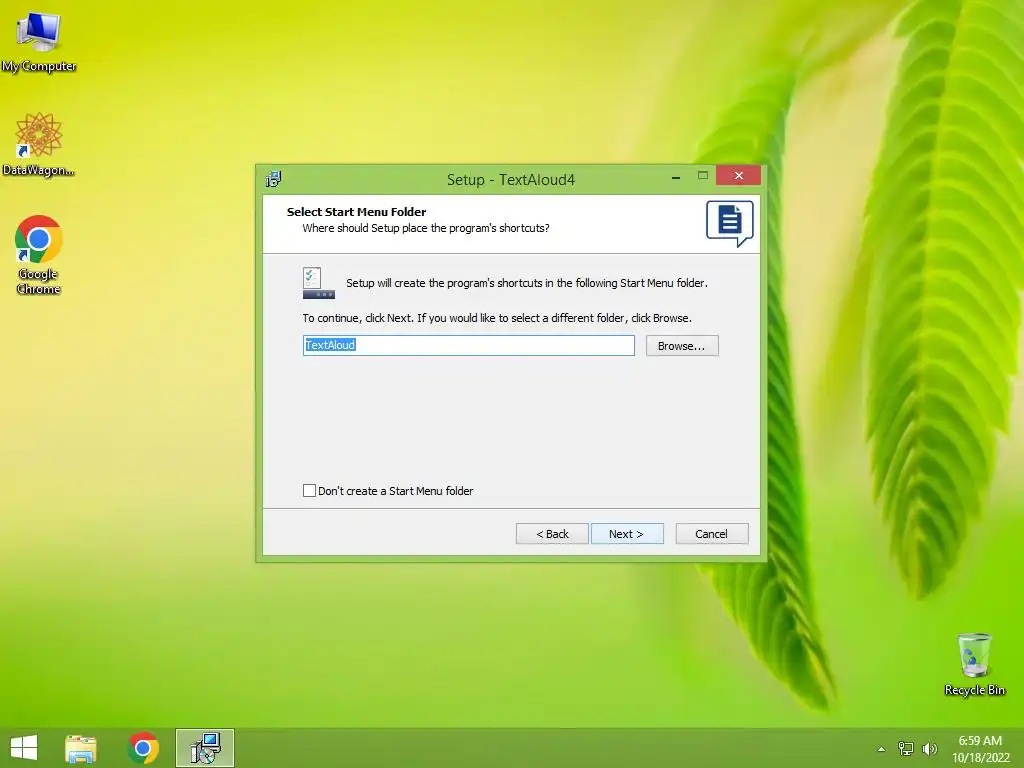Screen dimensions: 1024x768
Task: Close the Setup - TextAloud4 window
Action: (x=739, y=175)
